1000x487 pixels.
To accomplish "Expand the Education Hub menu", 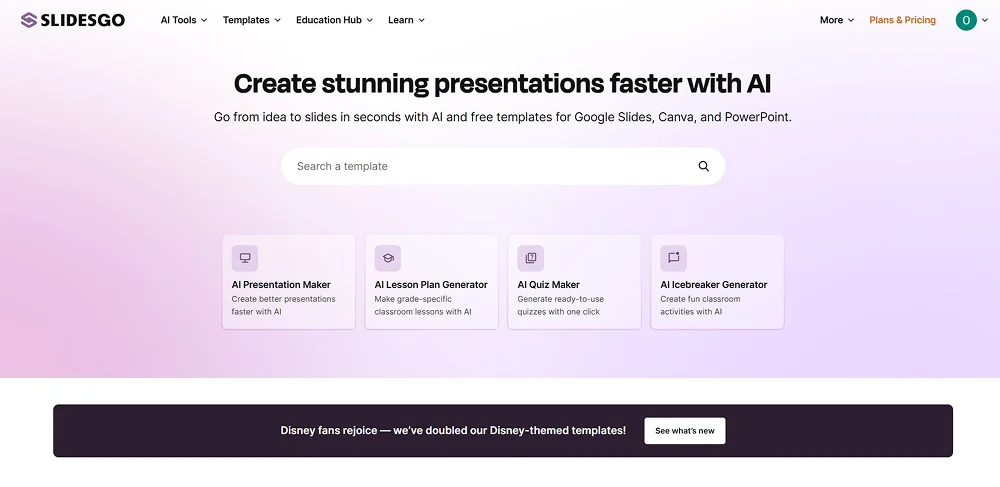I will tap(334, 20).
